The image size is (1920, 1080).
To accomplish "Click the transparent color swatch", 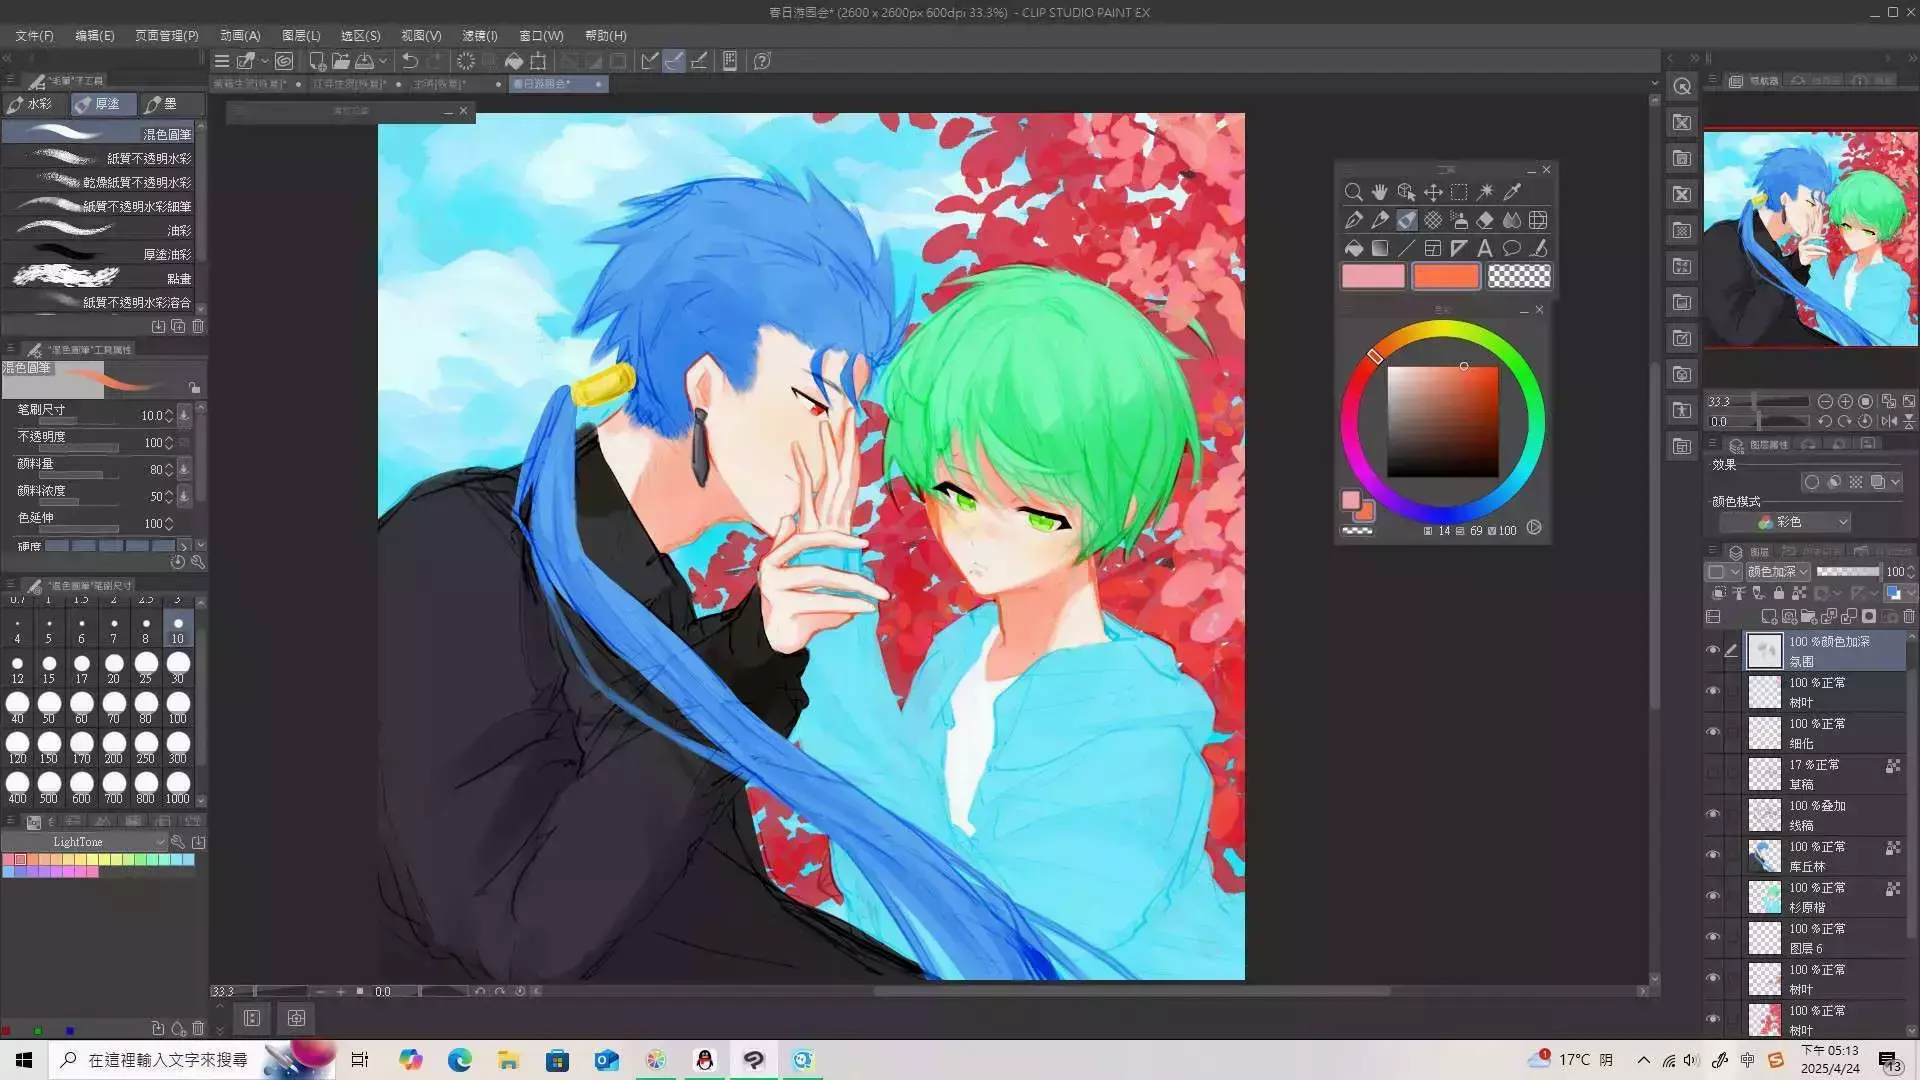I will 1519,276.
